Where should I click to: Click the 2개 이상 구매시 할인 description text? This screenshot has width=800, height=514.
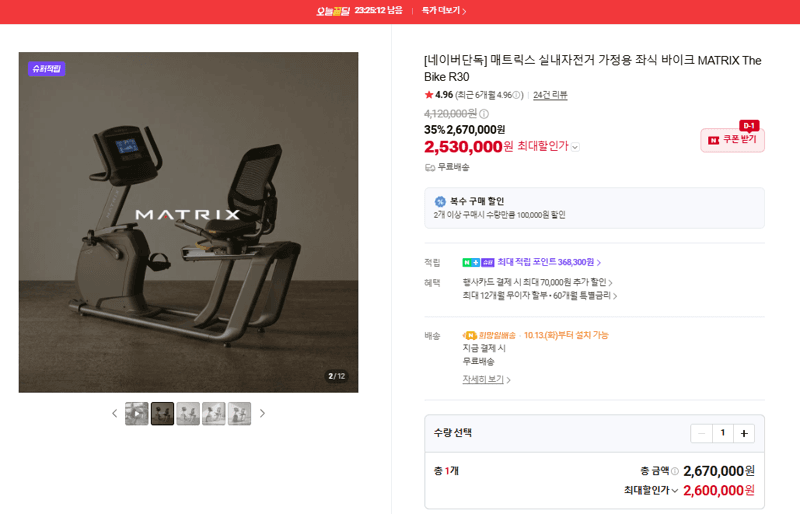[499, 215]
